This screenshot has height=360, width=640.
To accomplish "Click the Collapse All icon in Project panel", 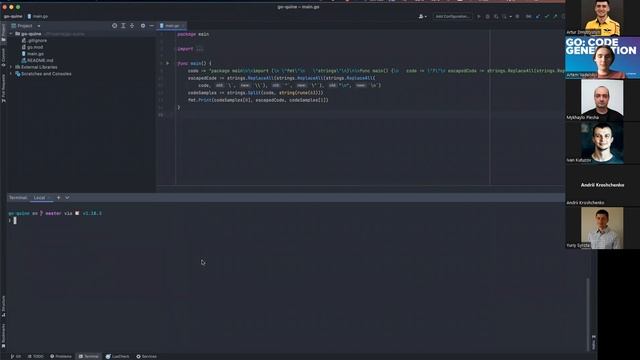I will click(x=132, y=26).
